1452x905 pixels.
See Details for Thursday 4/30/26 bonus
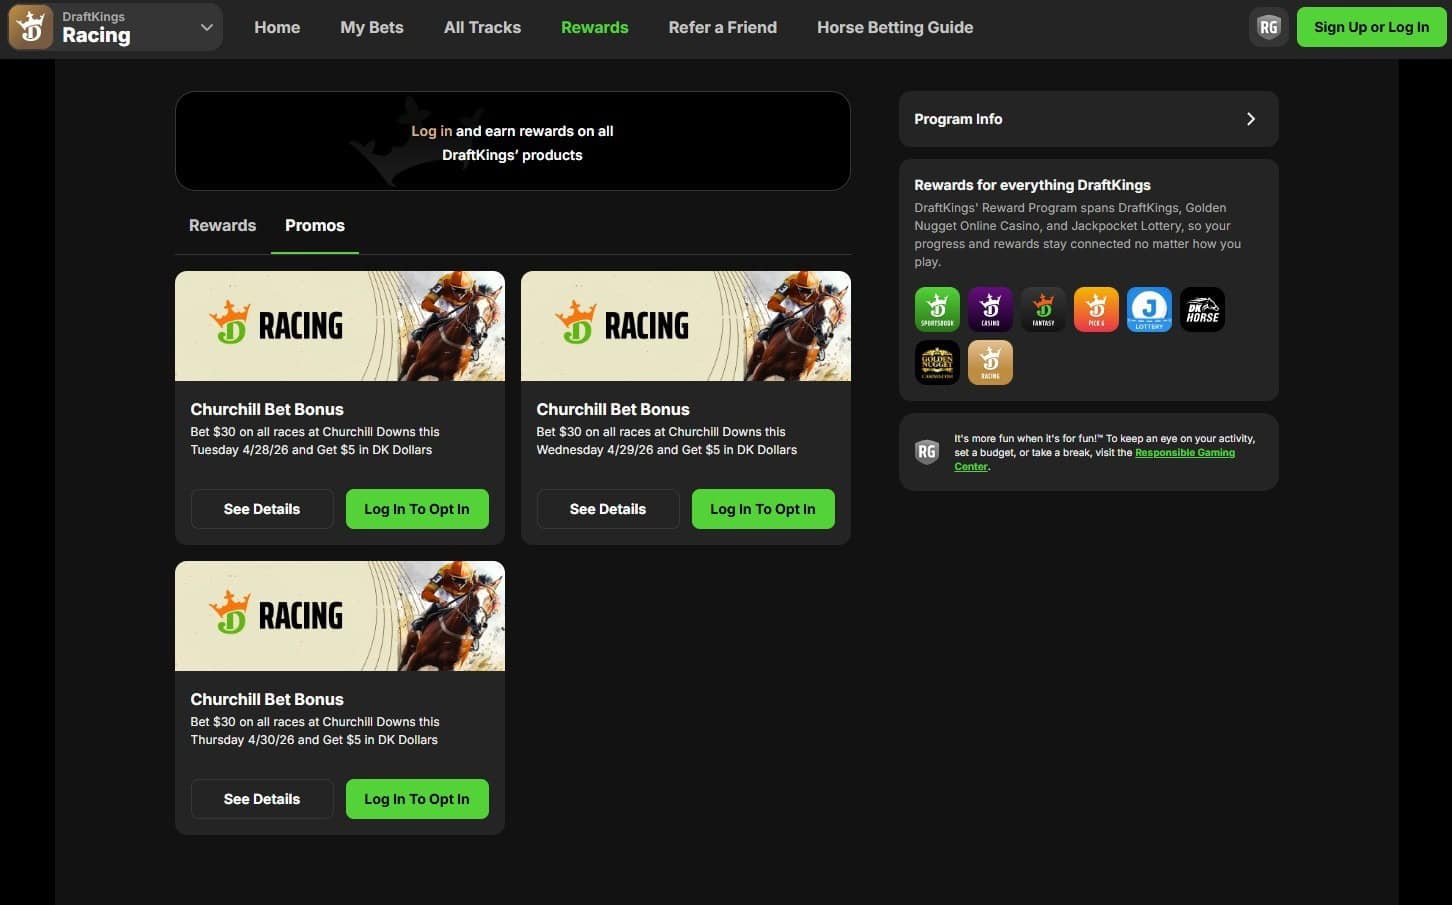point(262,799)
